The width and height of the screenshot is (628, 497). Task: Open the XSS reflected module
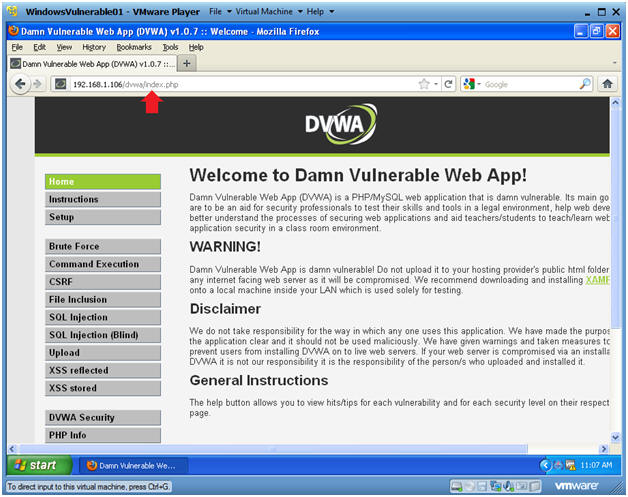pos(103,370)
